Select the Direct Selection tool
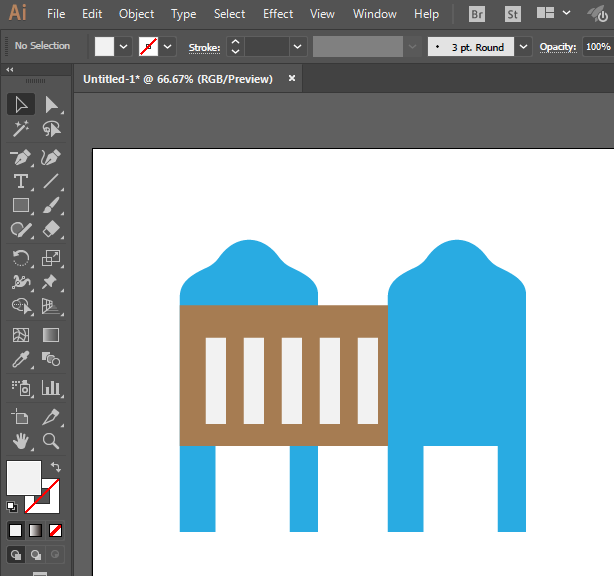Viewport: 614px width, 576px height. [x=51, y=104]
